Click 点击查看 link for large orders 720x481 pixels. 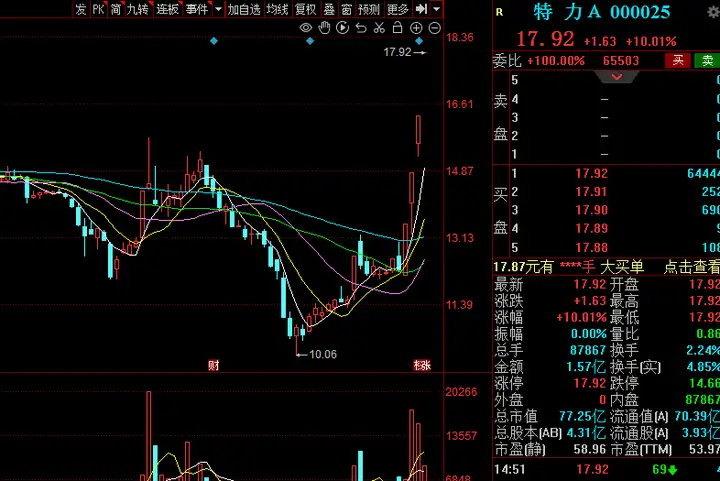point(692,267)
